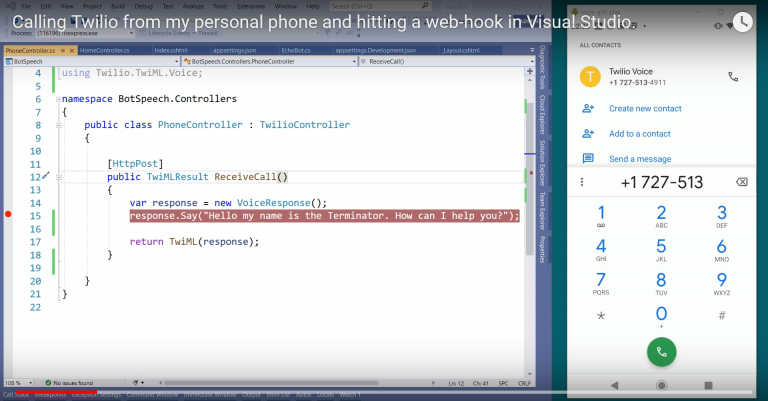Open the Solution Explorer side tab
The image size is (768, 401).
point(542,163)
